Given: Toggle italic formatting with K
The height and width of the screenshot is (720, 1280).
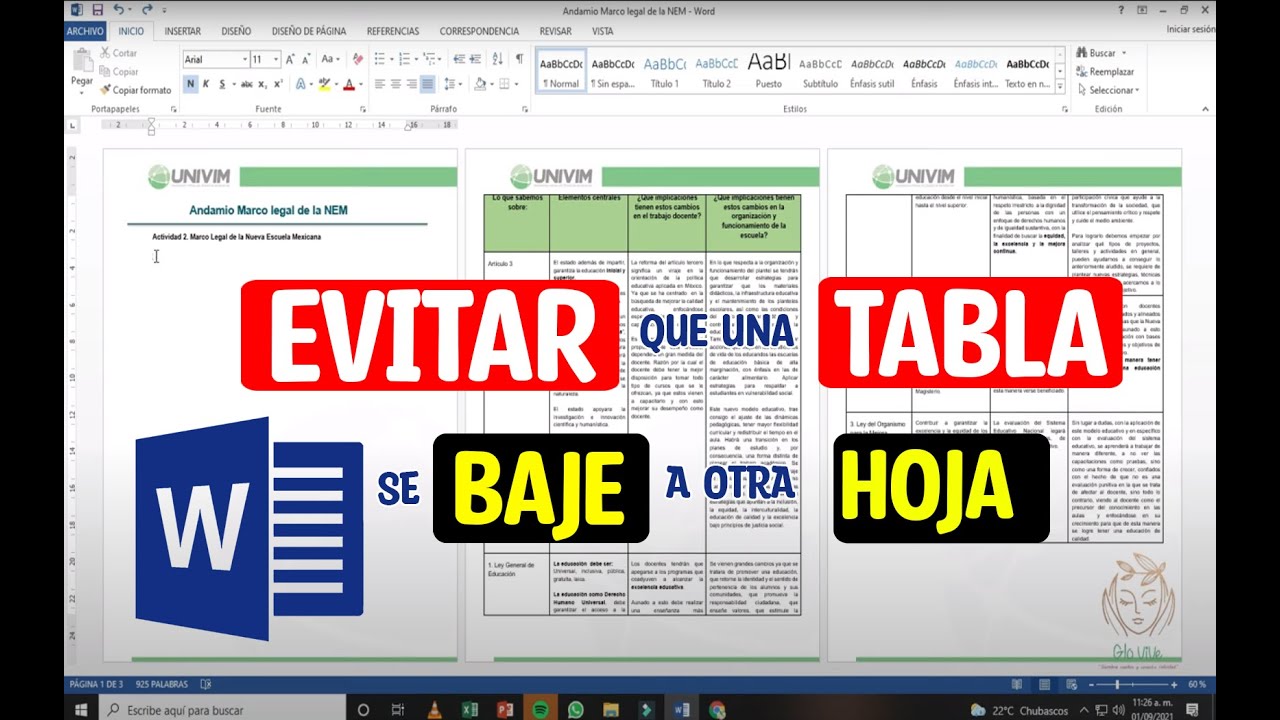Looking at the screenshot, I should tap(206, 83).
